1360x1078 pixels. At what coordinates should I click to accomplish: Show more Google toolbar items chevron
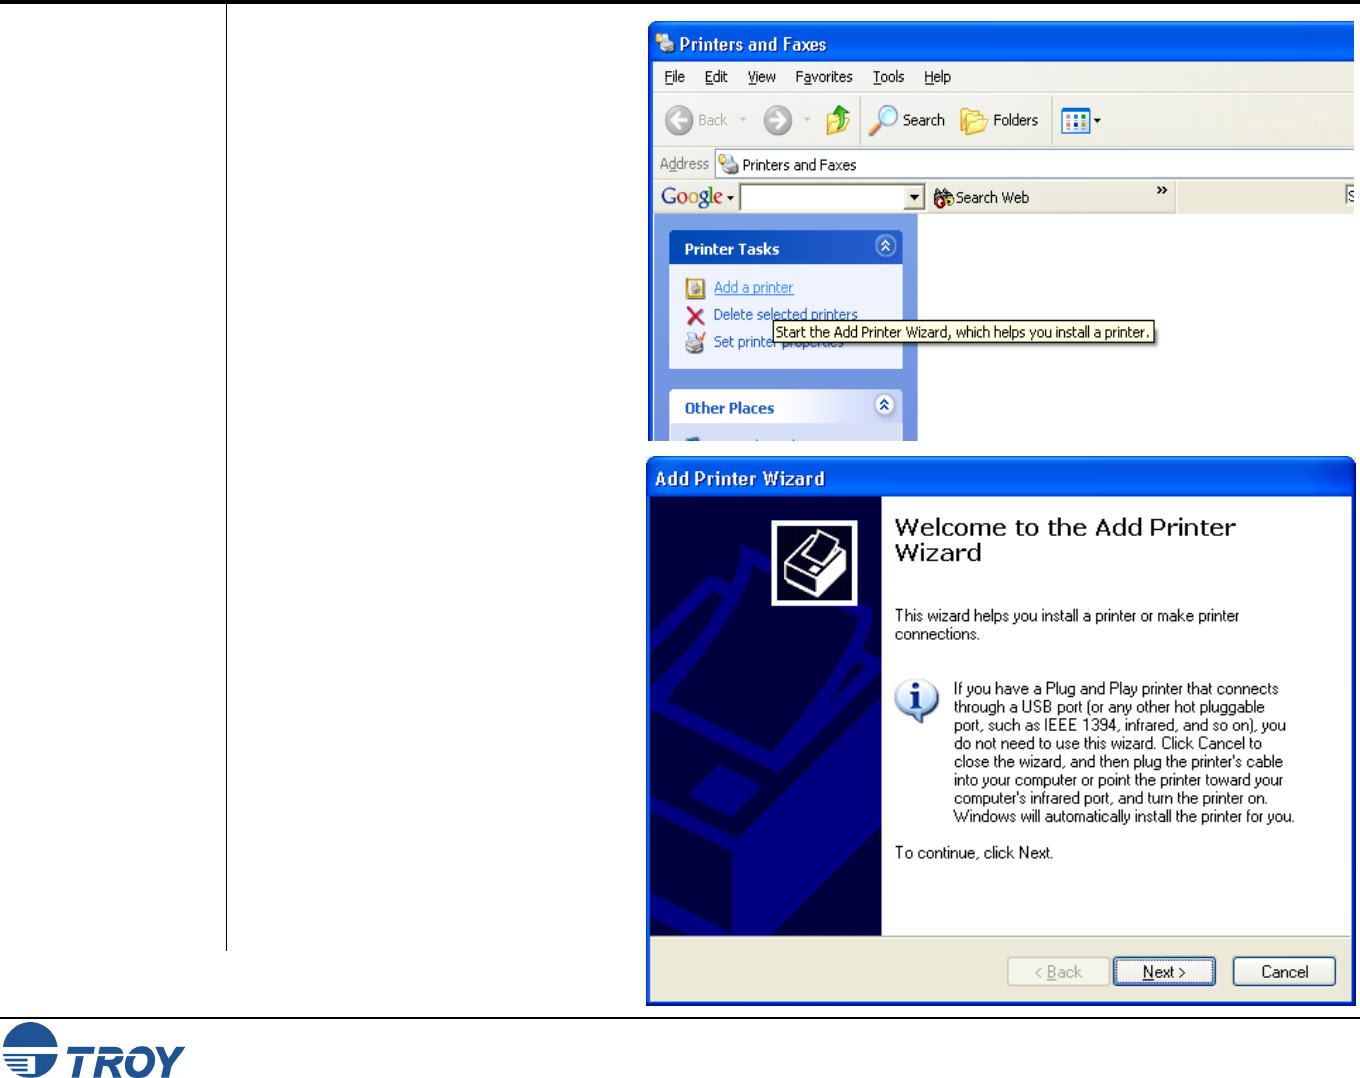(x=1162, y=190)
